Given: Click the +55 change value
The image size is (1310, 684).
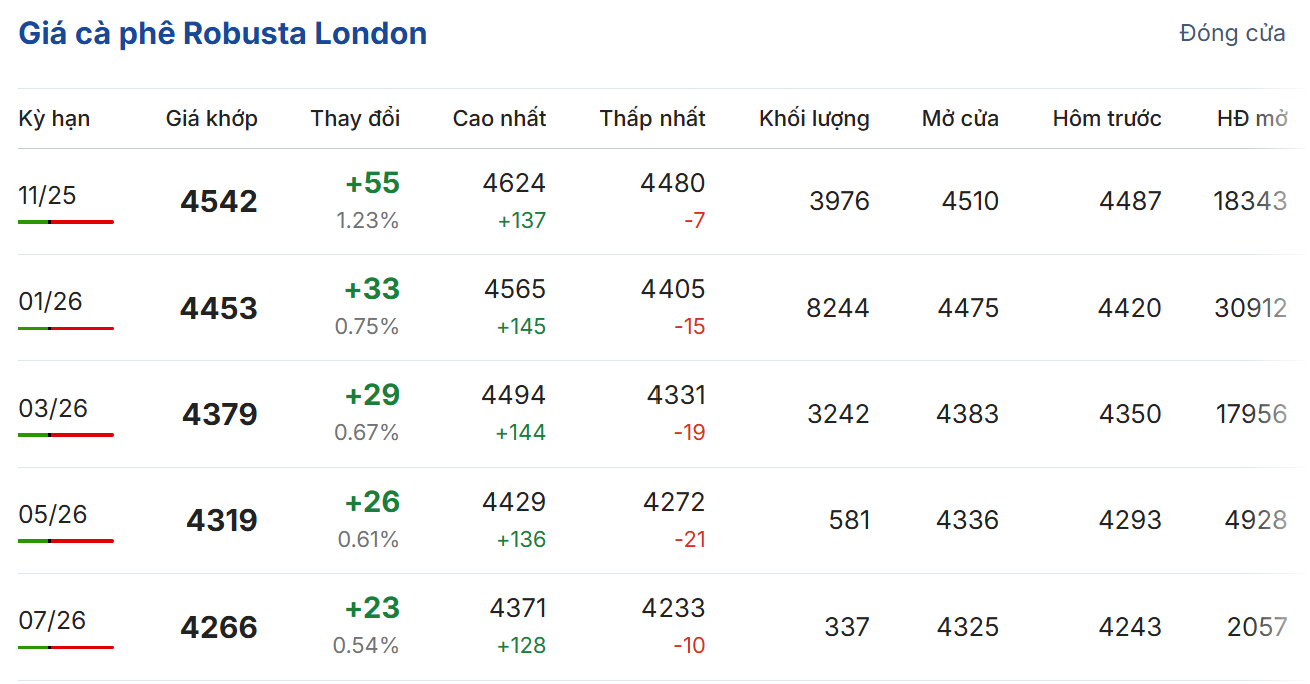Looking at the screenshot, I should [372, 184].
